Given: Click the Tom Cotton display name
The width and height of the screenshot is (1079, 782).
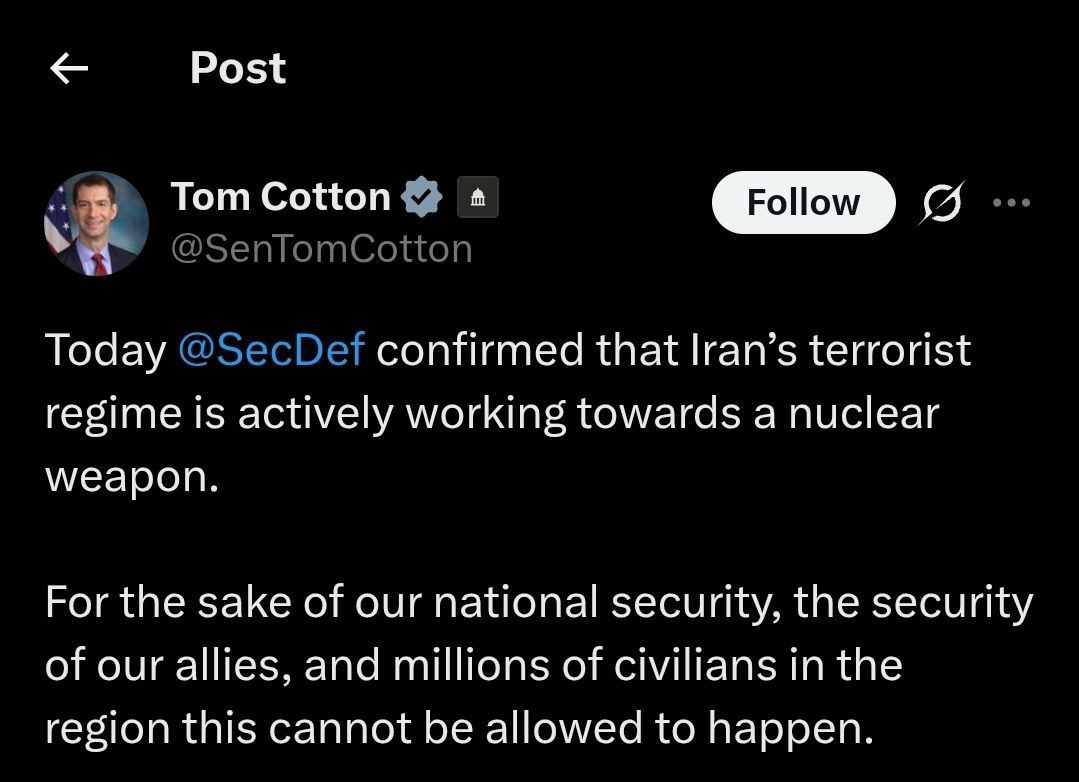Looking at the screenshot, I should coord(280,196).
